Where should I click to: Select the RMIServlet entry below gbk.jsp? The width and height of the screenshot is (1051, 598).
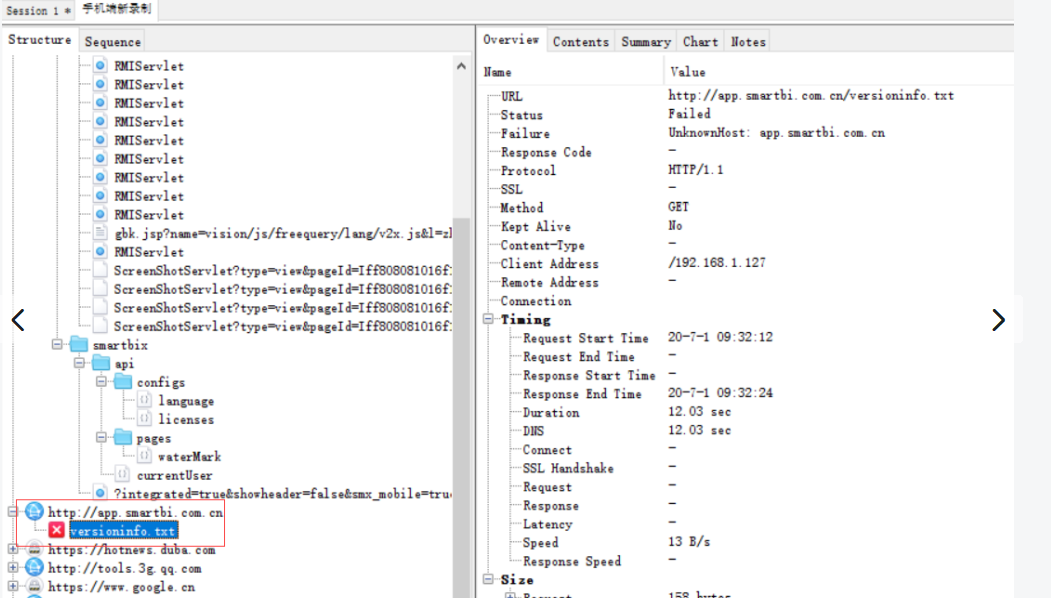[x=149, y=252]
